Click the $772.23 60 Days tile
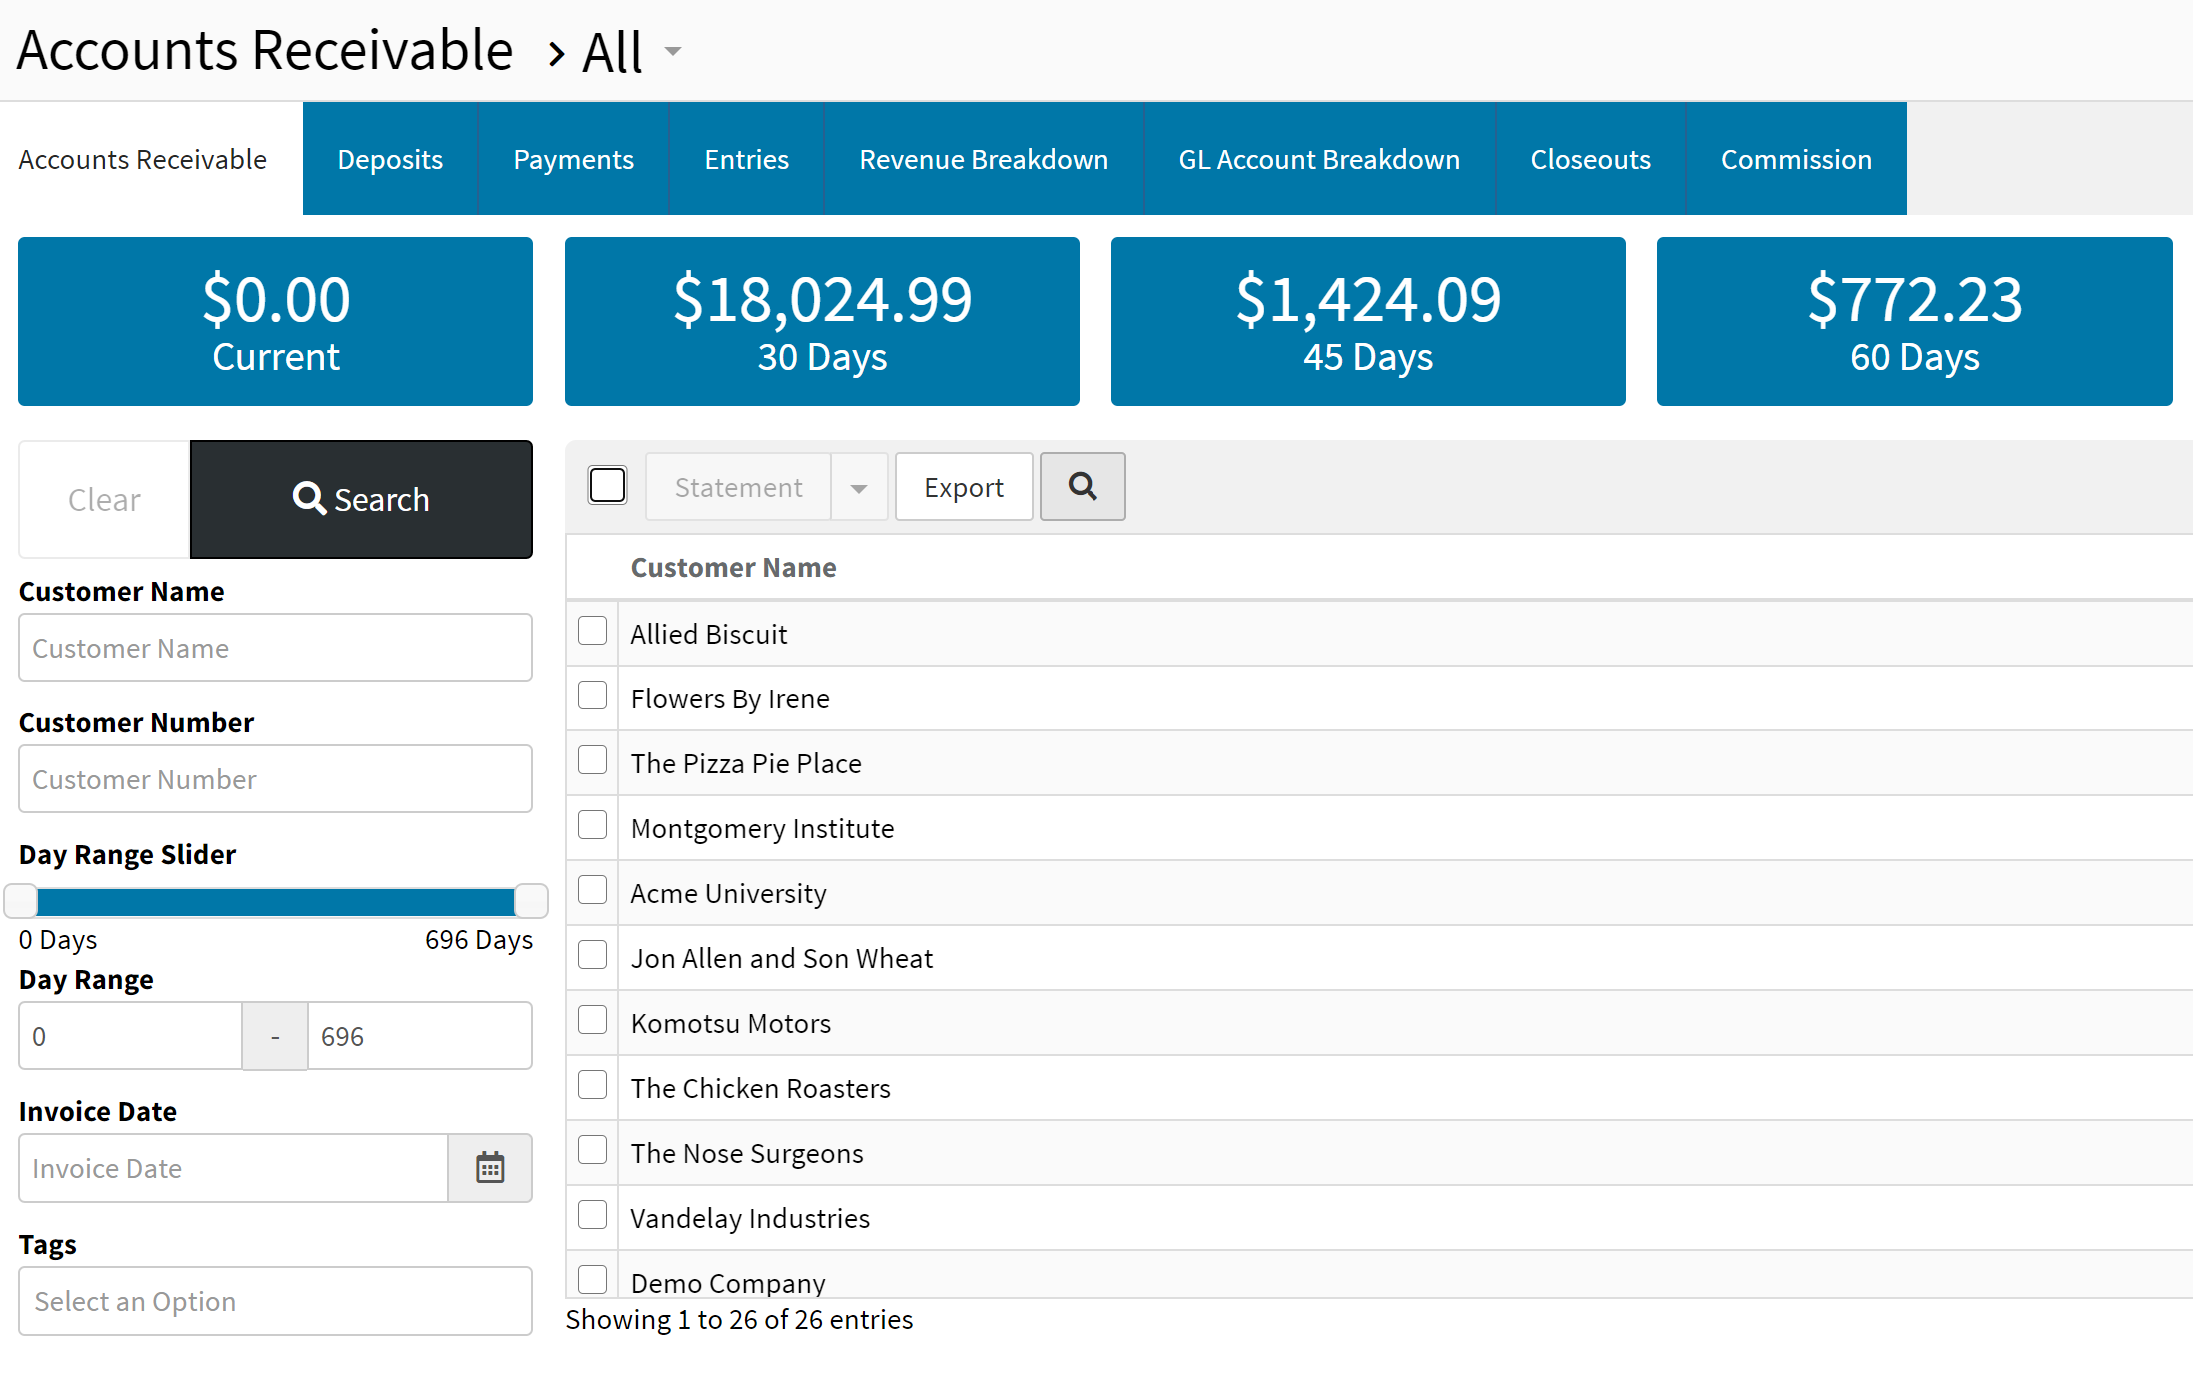The width and height of the screenshot is (2193, 1389). click(x=1914, y=321)
